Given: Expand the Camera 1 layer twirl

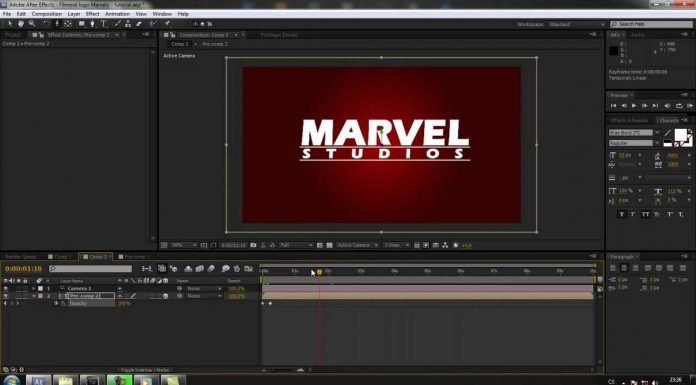Looking at the screenshot, I should tap(34, 289).
